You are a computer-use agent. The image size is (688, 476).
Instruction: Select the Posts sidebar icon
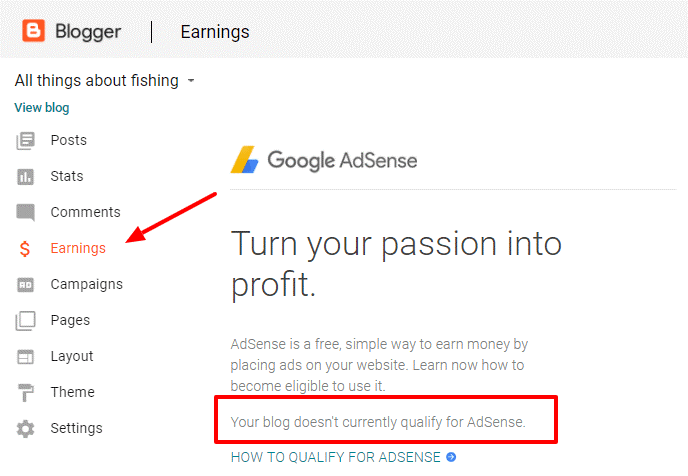tap(25, 141)
